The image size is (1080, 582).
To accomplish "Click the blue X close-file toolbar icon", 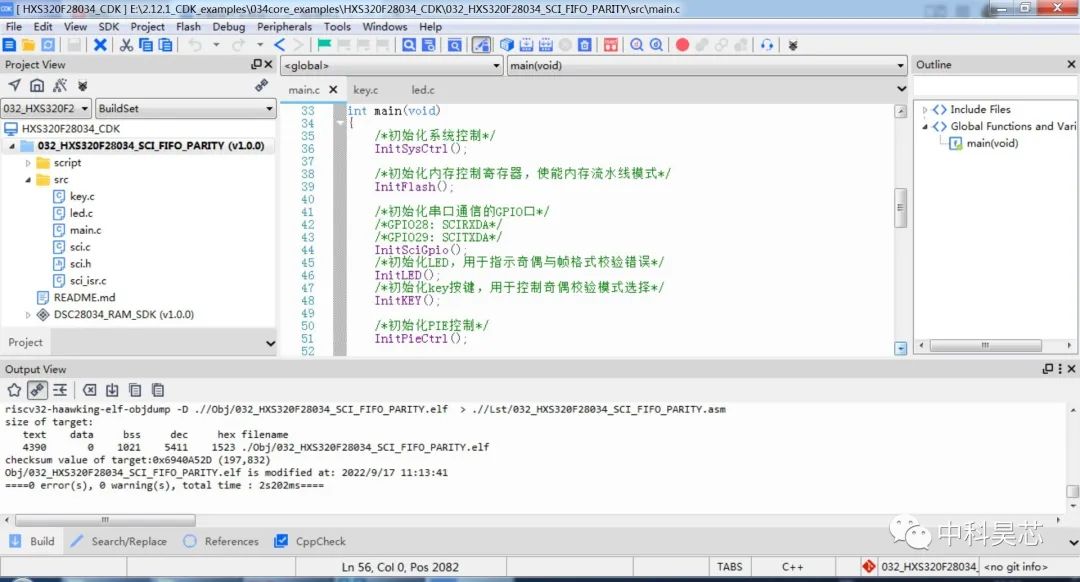I will pos(101,45).
